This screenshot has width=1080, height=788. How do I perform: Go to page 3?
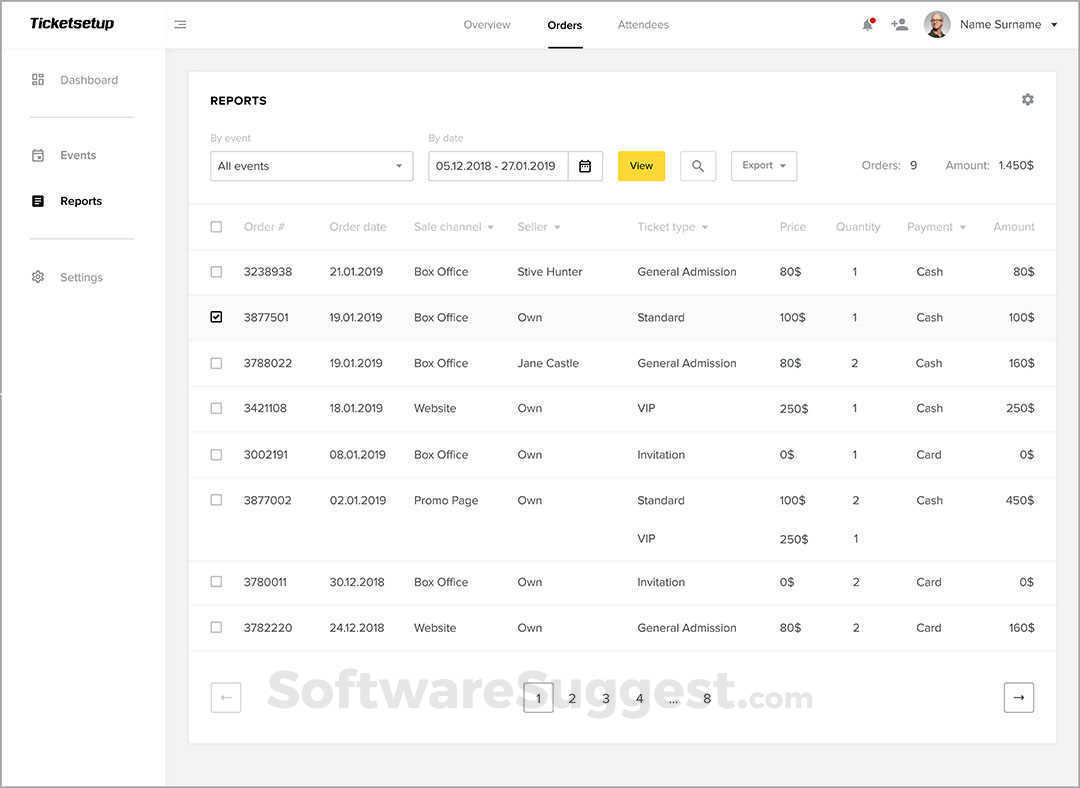(x=606, y=698)
